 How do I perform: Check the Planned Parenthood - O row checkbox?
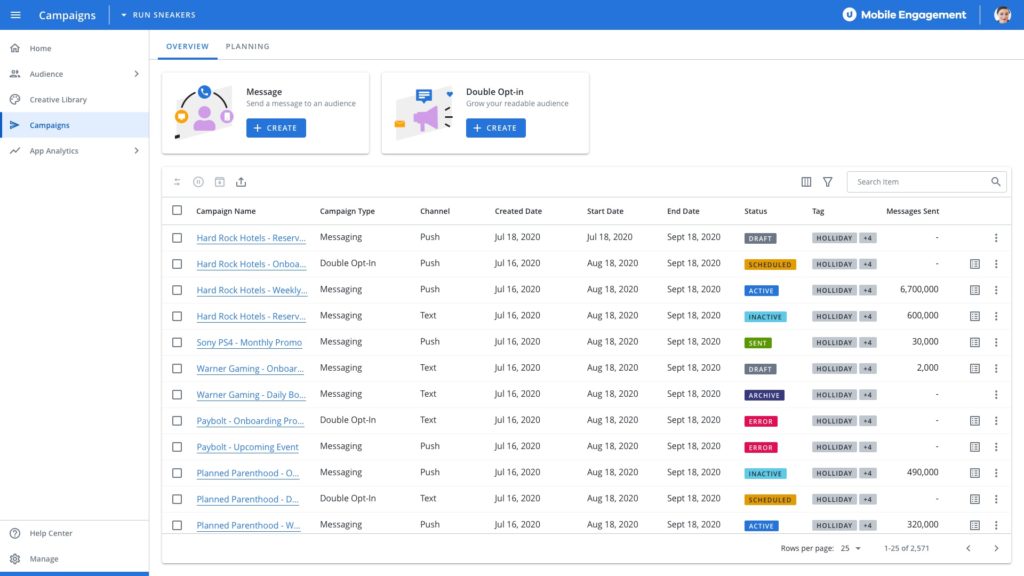click(177, 473)
